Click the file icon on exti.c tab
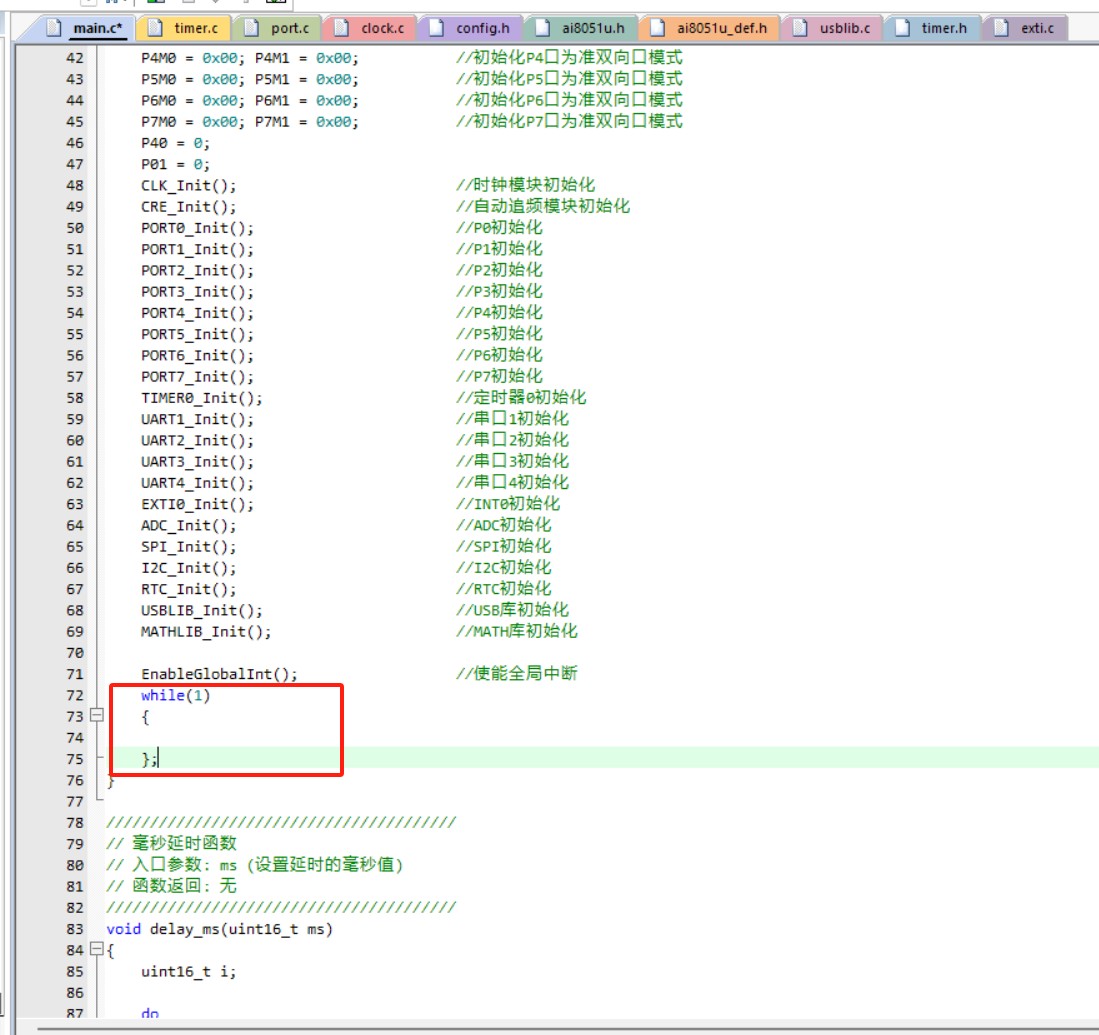 (x=1002, y=28)
